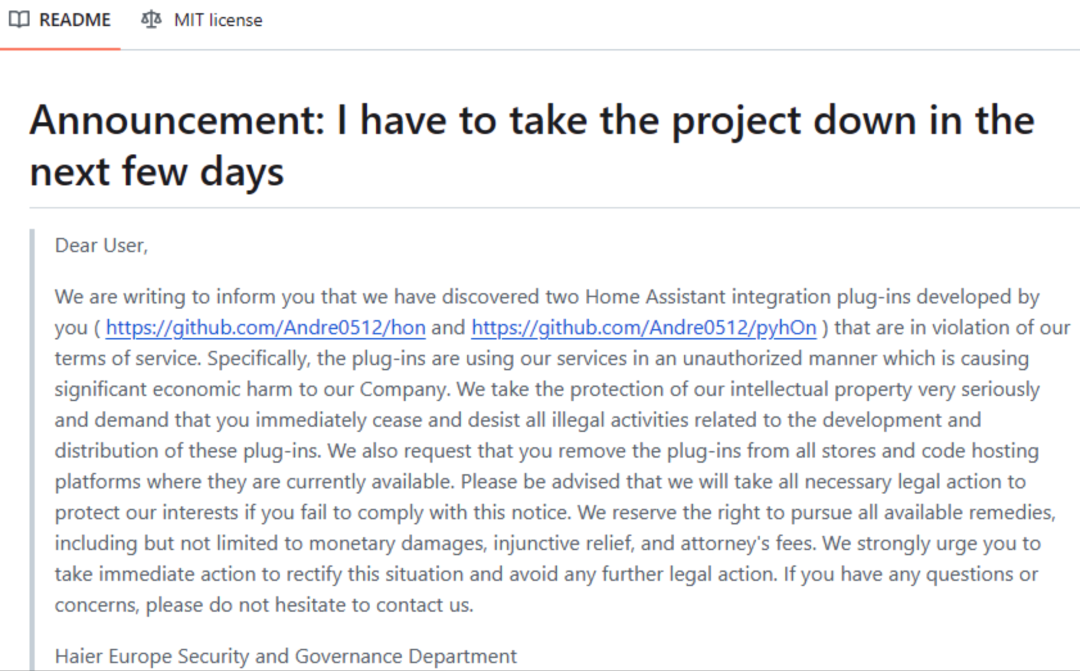The height and width of the screenshot is (671, 1080).
Task: Click the line beginning 'We are writing to inform you'
Action: click(x=547, y=297)
